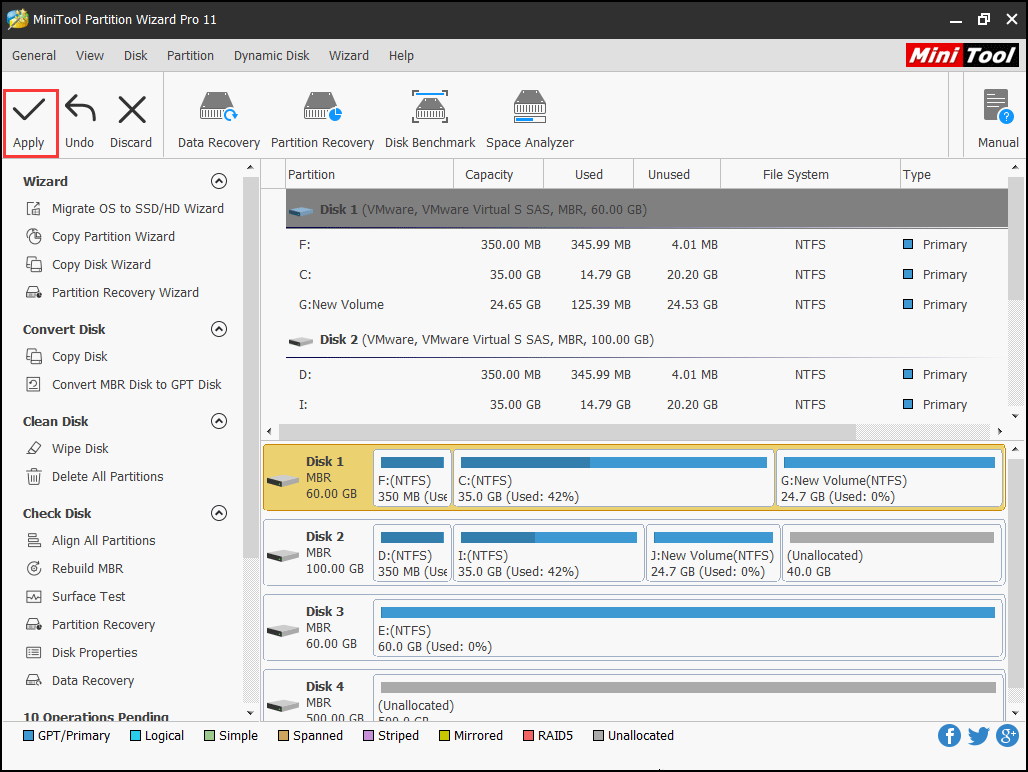The image size is (1028, 772).
Task: Open the Disk menu
Action: 136,56
